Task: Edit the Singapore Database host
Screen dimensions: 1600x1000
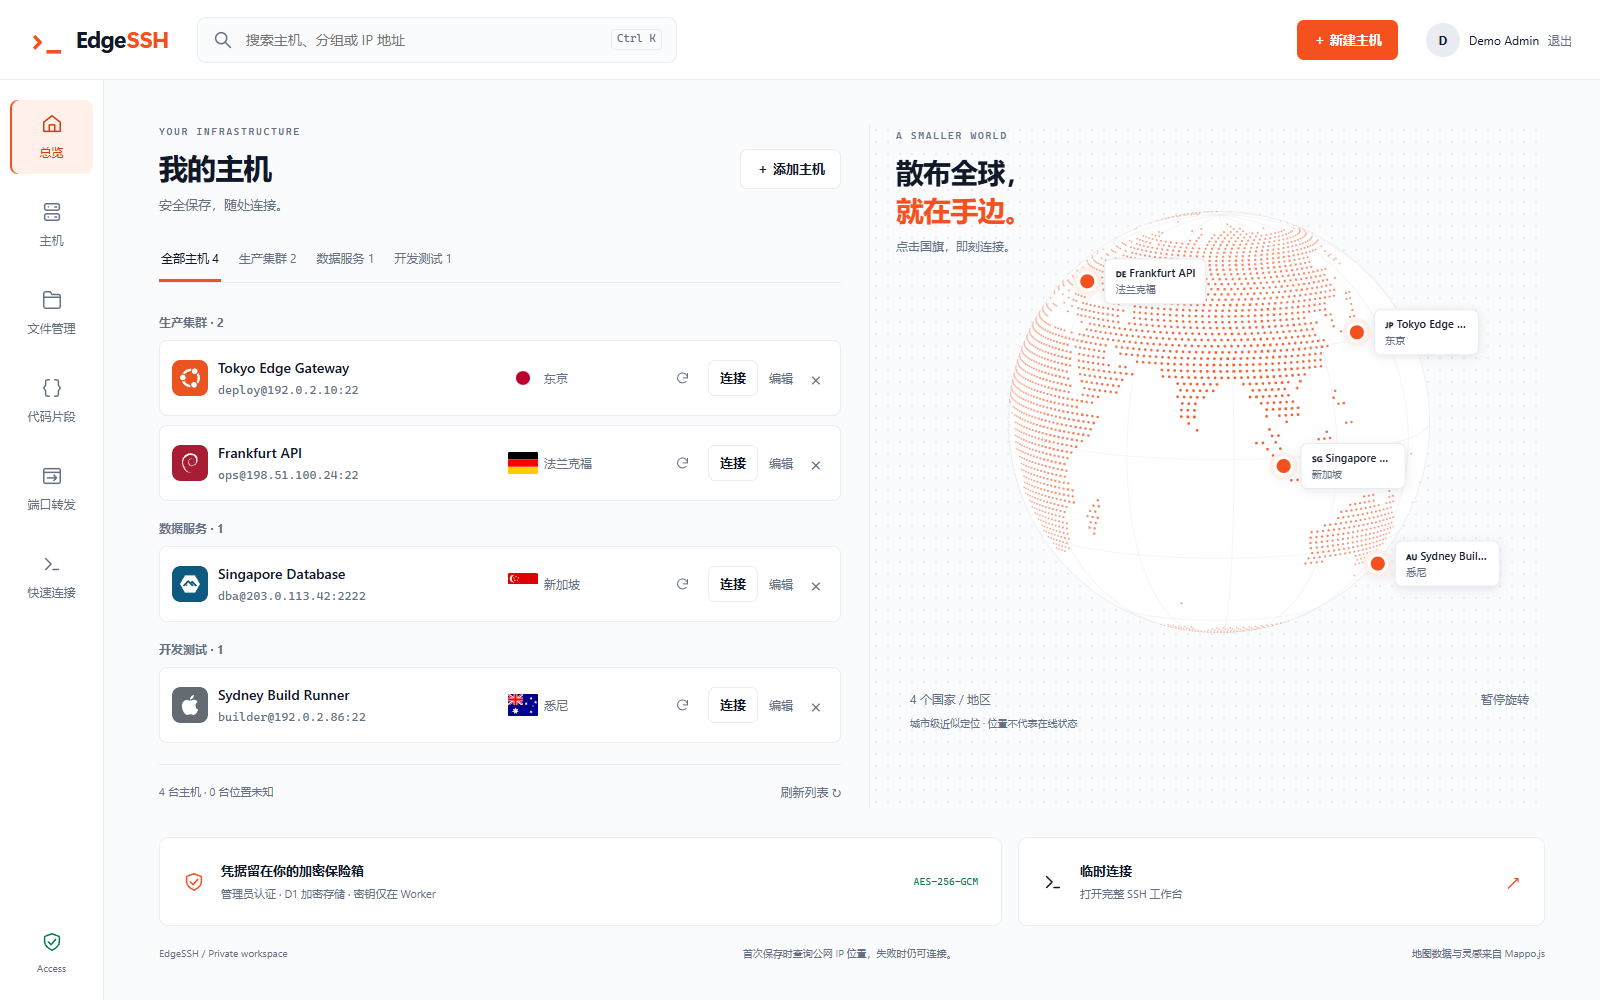Action: tap(781, 585)
